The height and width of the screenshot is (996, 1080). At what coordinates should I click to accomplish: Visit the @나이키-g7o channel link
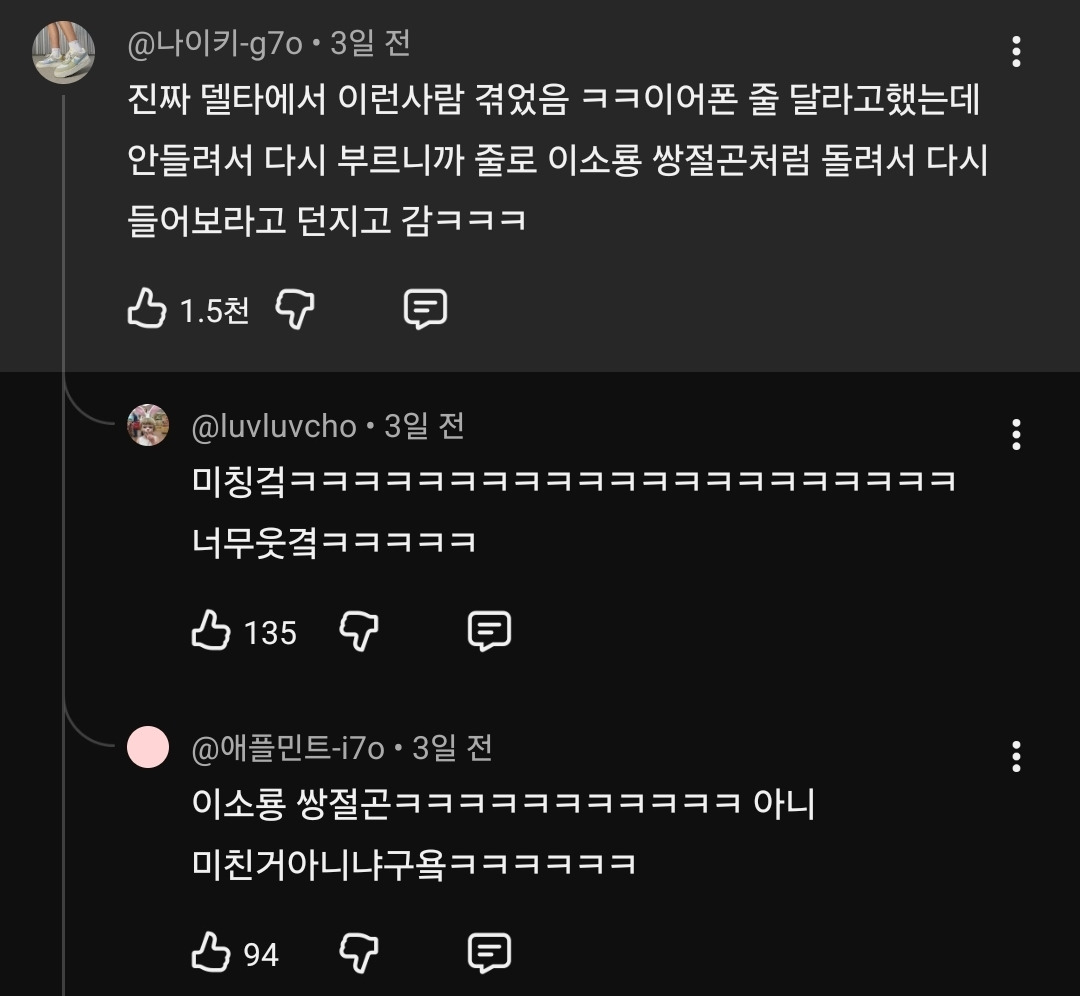point(214,43)
